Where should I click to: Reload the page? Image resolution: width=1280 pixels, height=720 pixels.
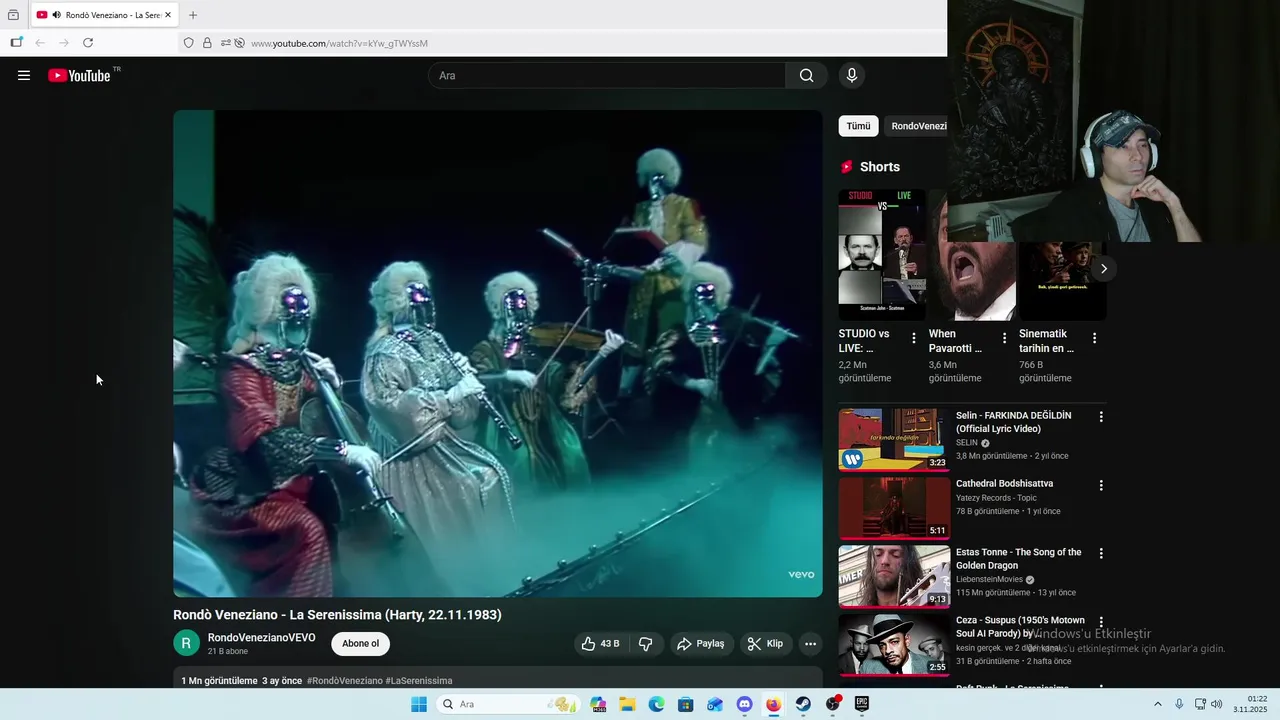coord(88,43)
